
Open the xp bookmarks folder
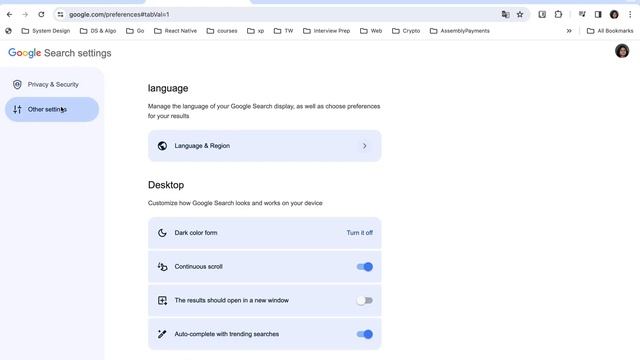[256, 31]
